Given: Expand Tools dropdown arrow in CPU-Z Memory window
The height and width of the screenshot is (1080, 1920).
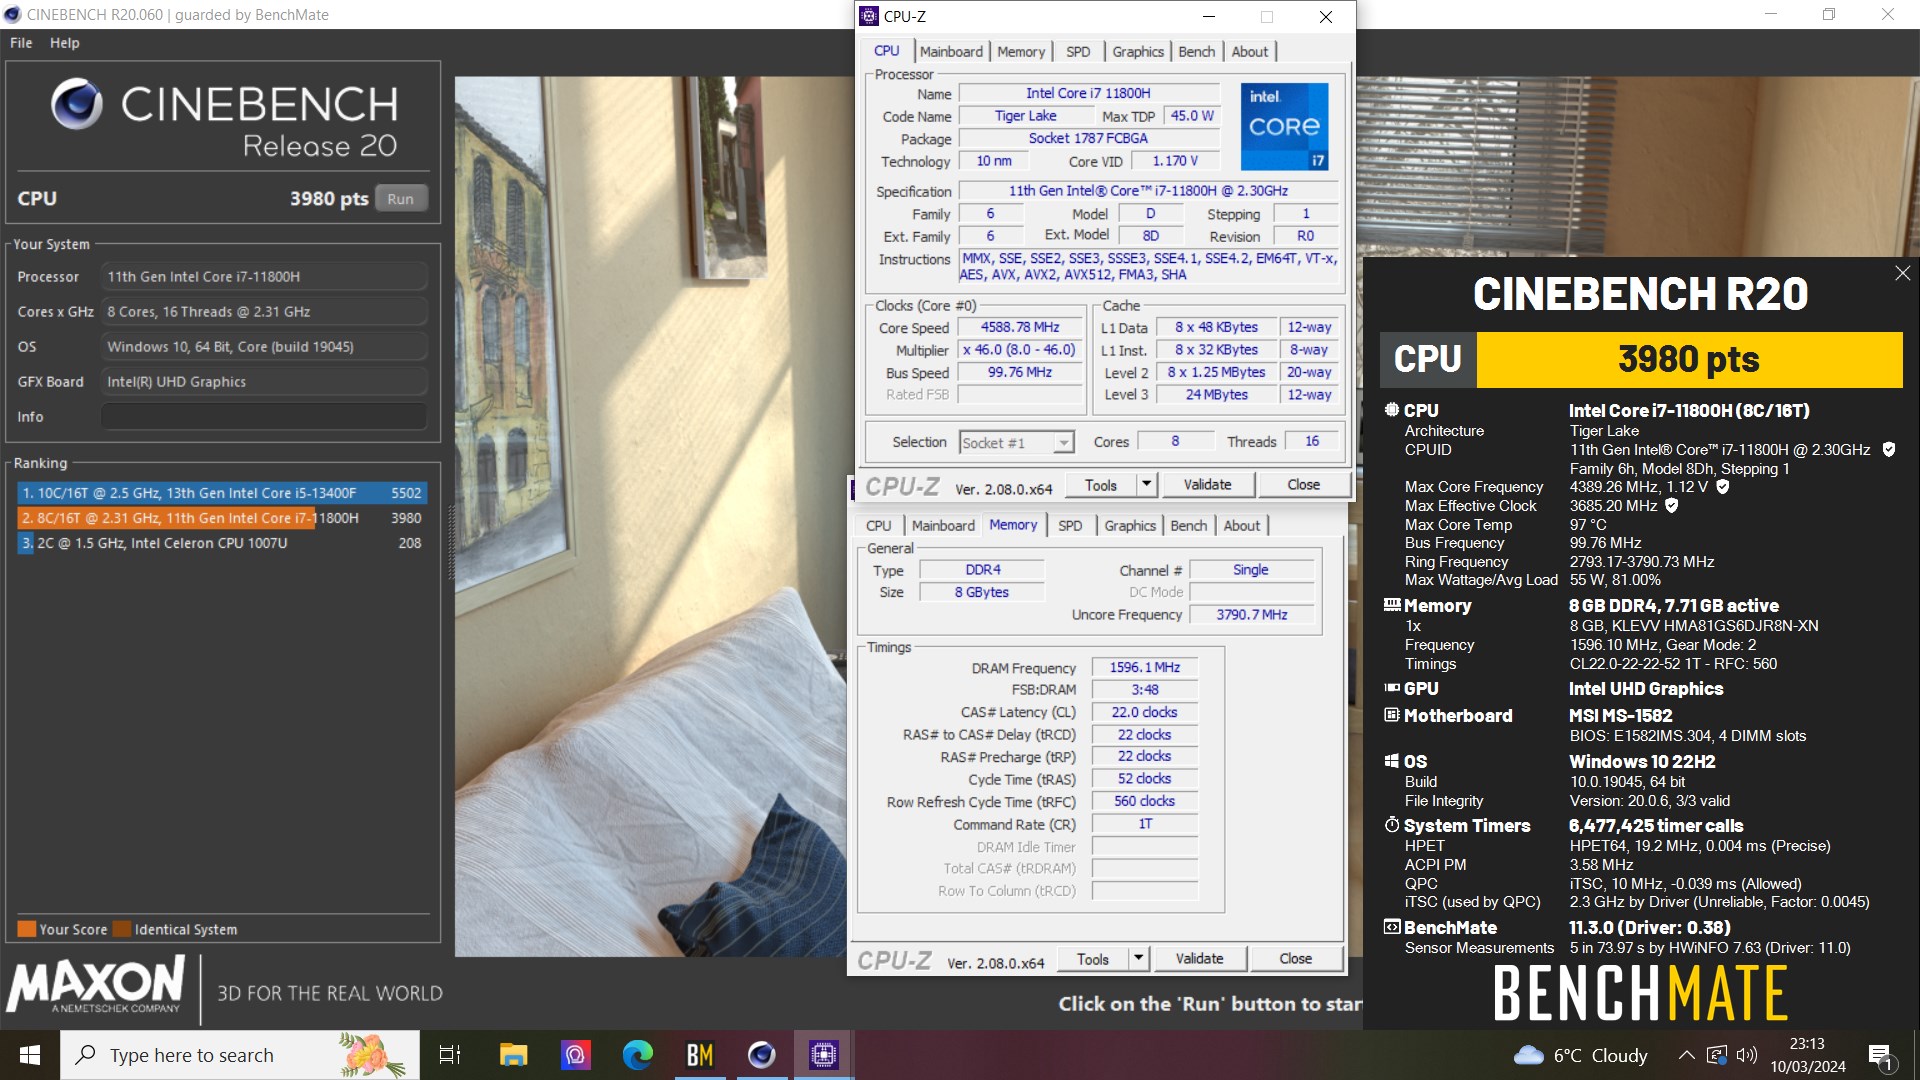Looking at the screenshot, I should coord(1138,959).
